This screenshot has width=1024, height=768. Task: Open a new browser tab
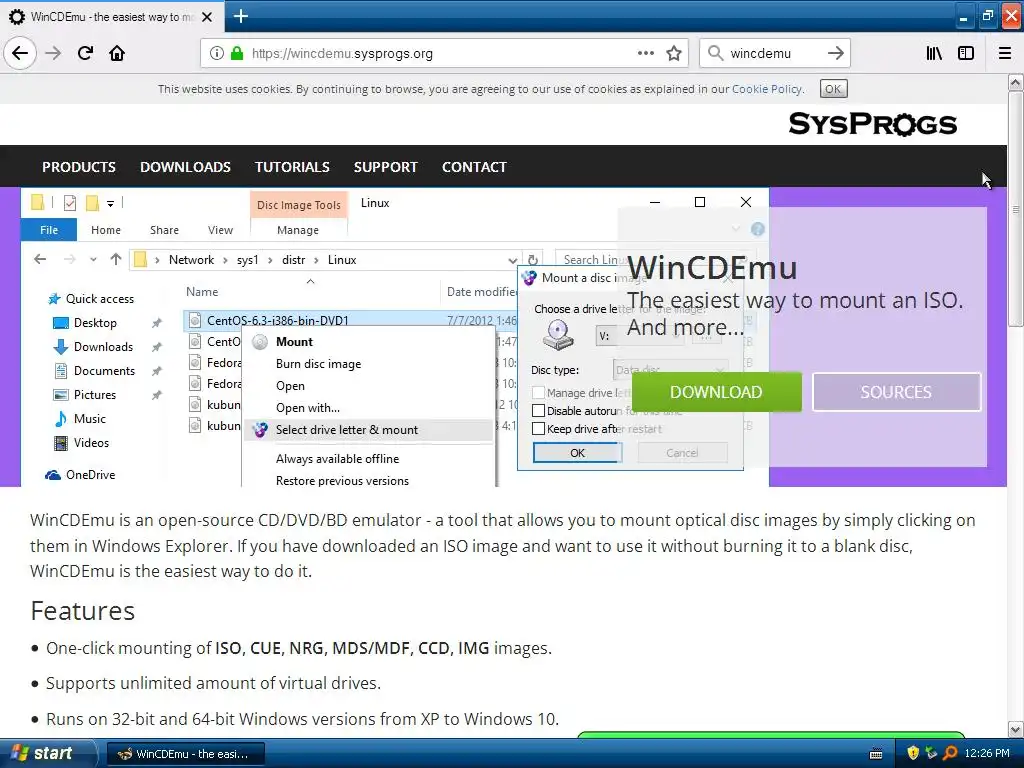click(x=240, y=16)
